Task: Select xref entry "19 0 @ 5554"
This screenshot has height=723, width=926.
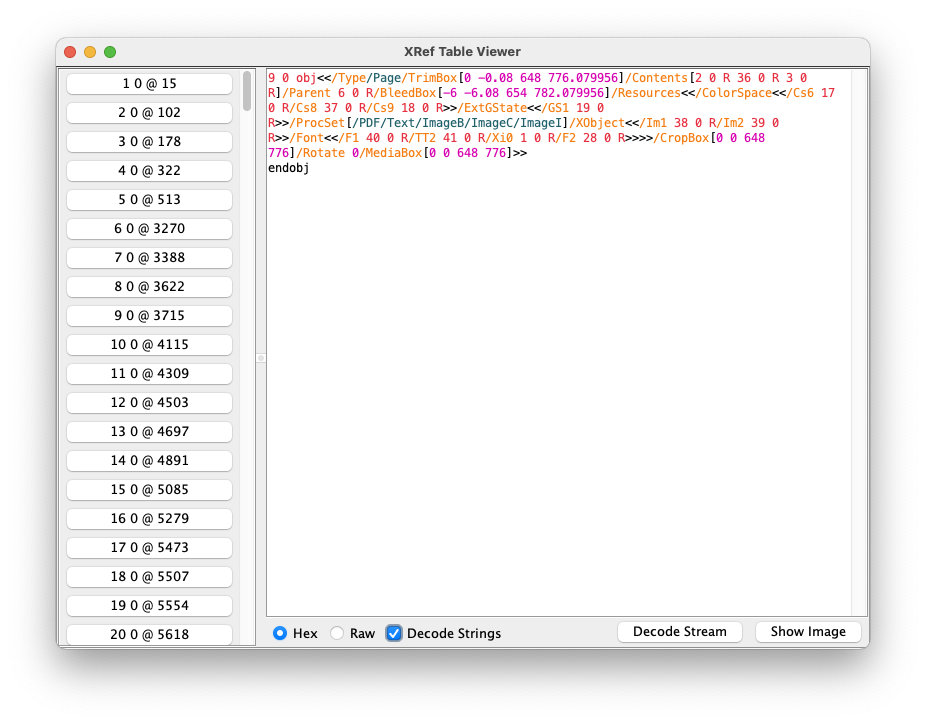Action: pos(149,605)
